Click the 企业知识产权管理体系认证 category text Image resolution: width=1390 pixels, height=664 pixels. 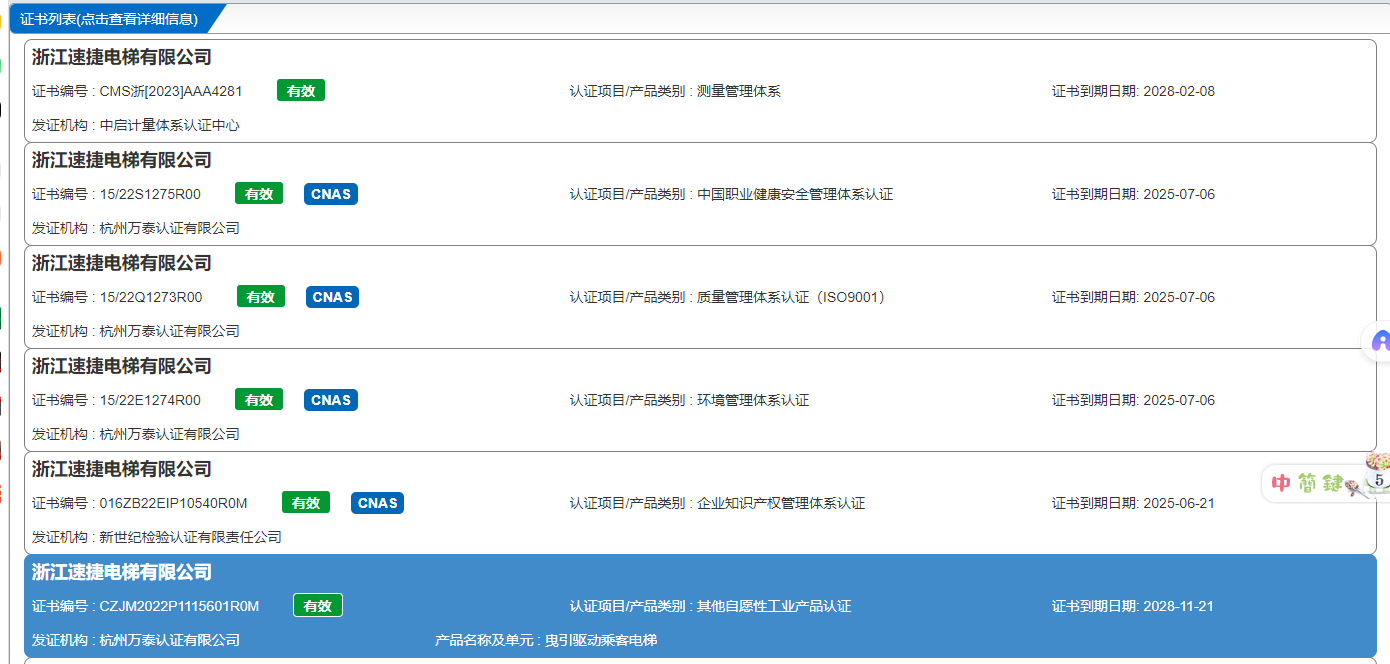point(781,503)
